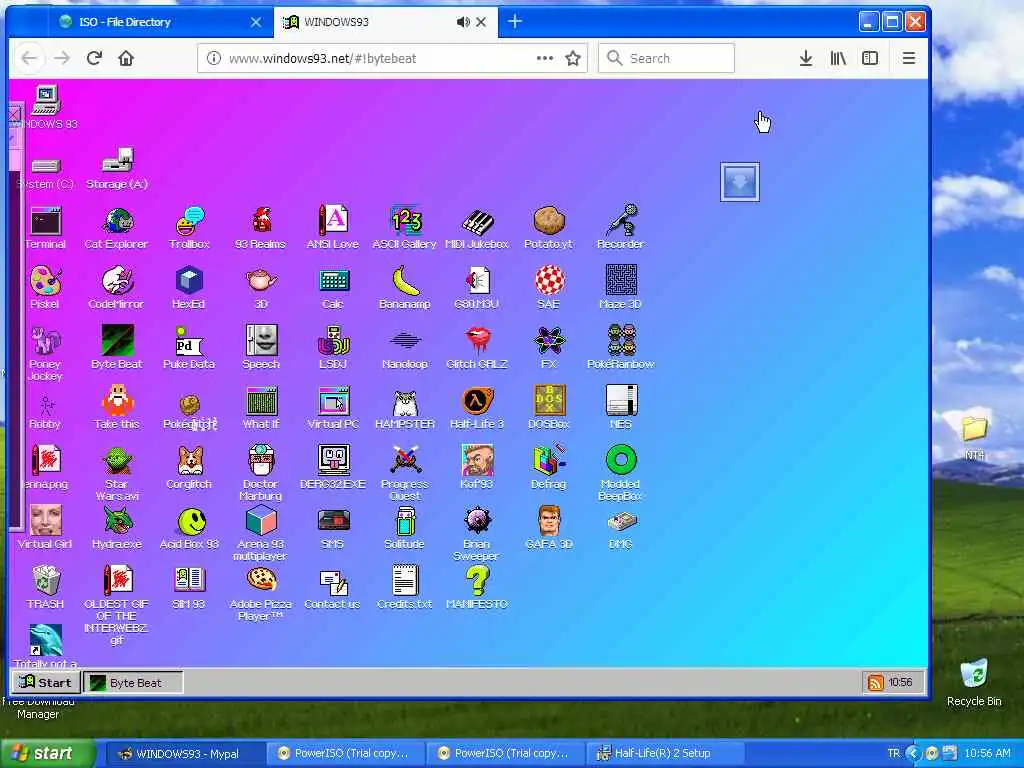1024x768 pixels.
Task: Show browser downloads
Action: 806,58
